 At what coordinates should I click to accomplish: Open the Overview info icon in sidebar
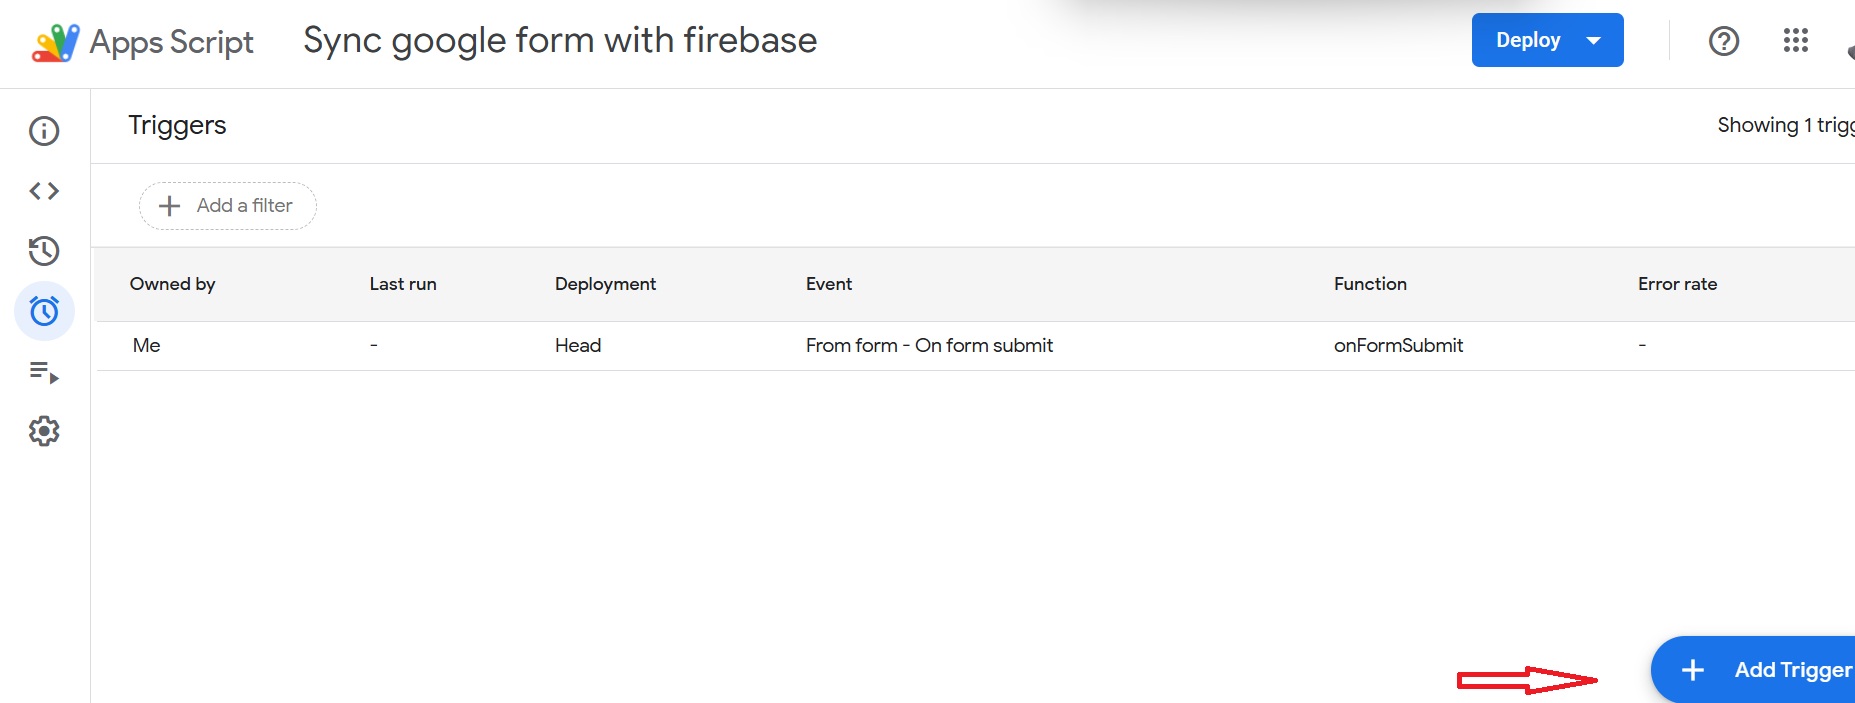(x=44, y=131)
